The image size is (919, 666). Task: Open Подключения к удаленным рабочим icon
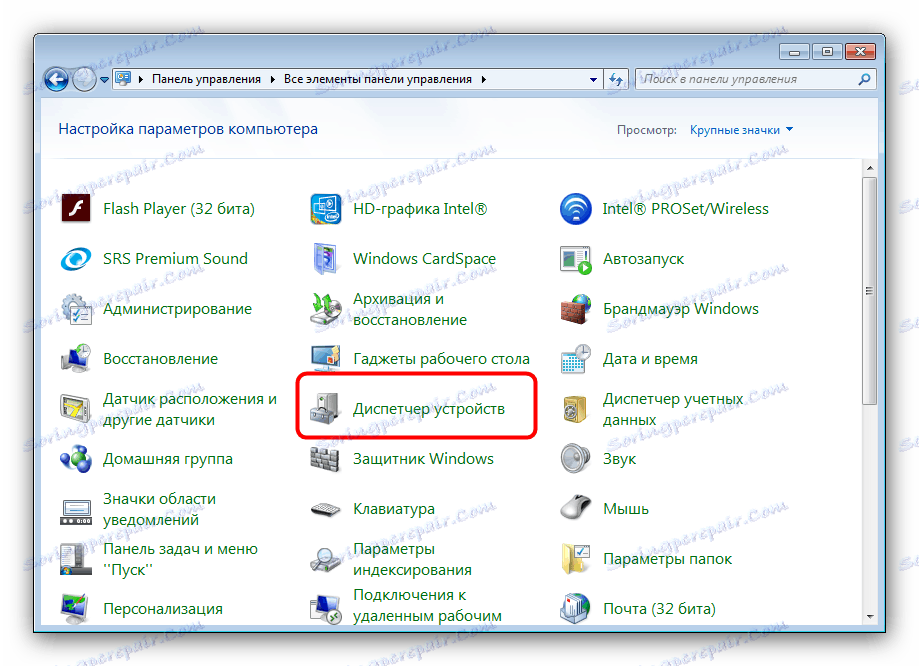[325, 609]
